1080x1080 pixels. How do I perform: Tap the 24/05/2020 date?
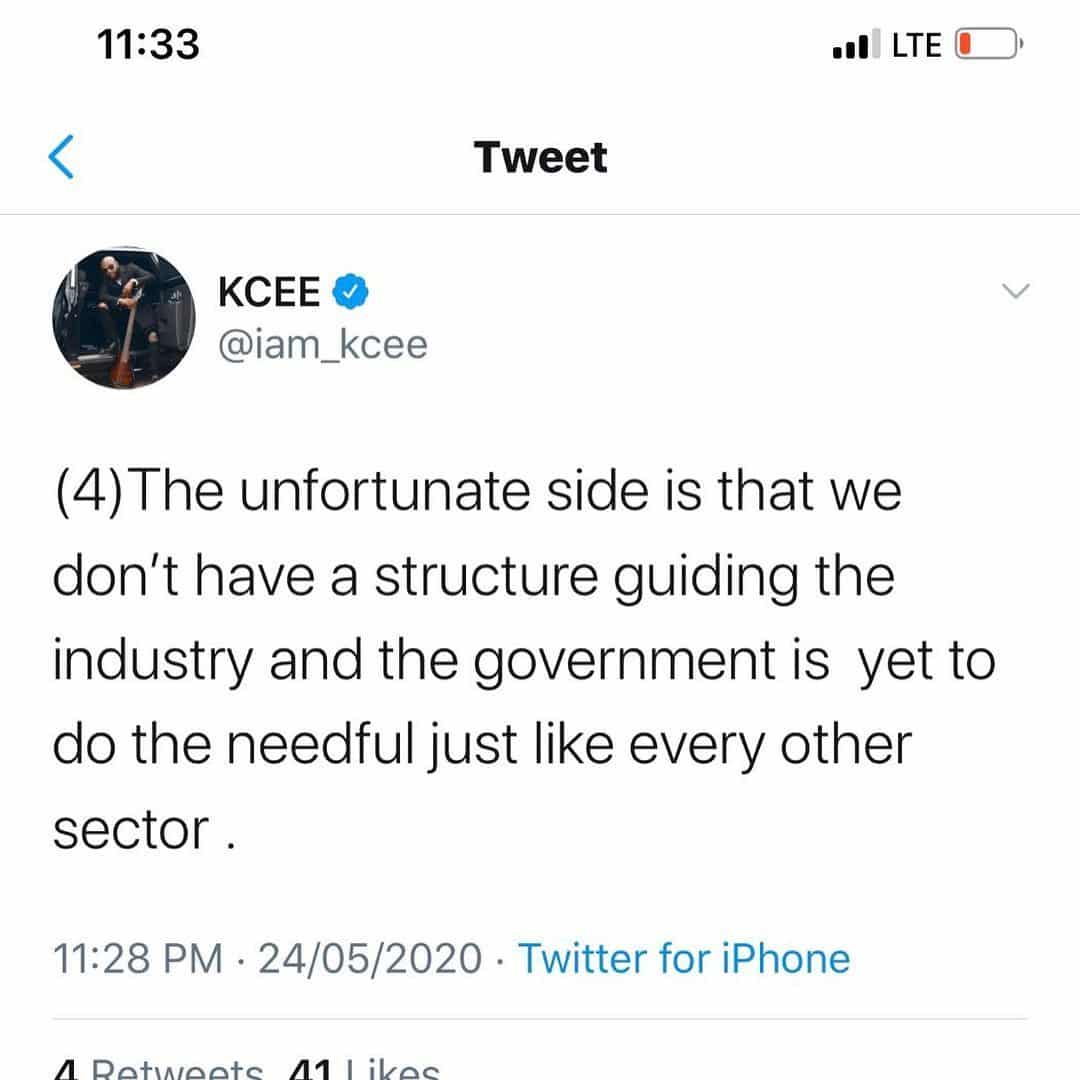[370, 958]
